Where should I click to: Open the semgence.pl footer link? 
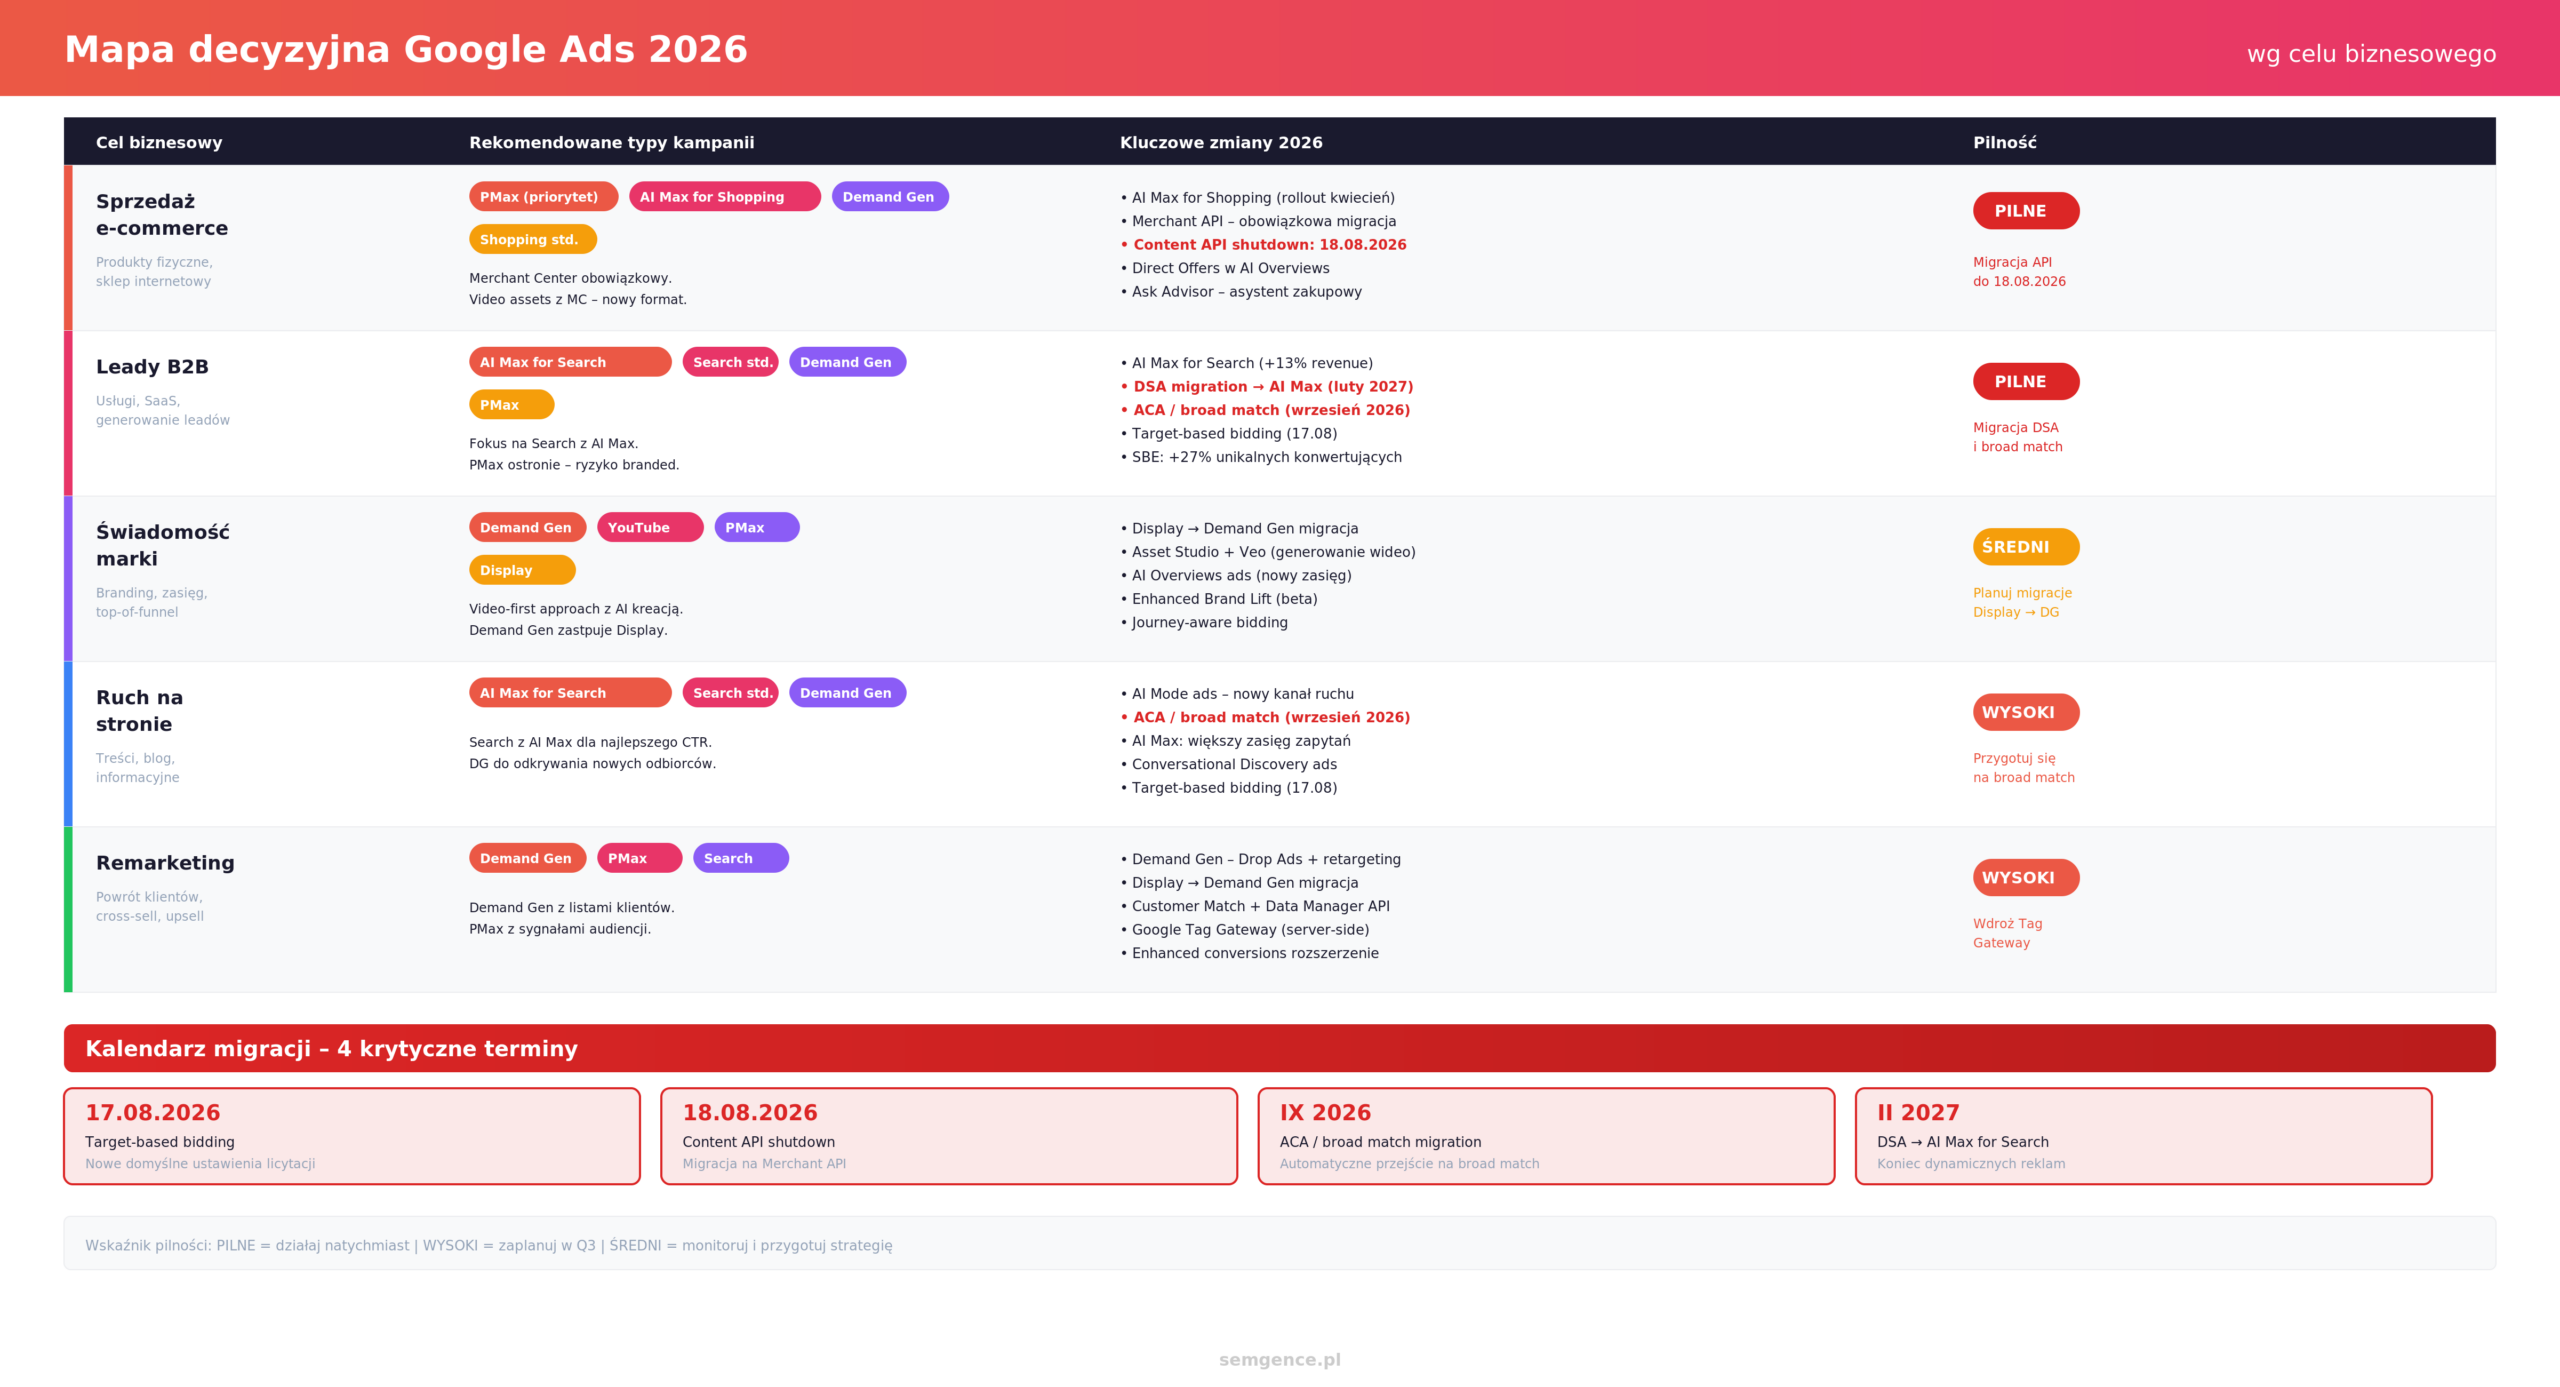[1280, 1360]
